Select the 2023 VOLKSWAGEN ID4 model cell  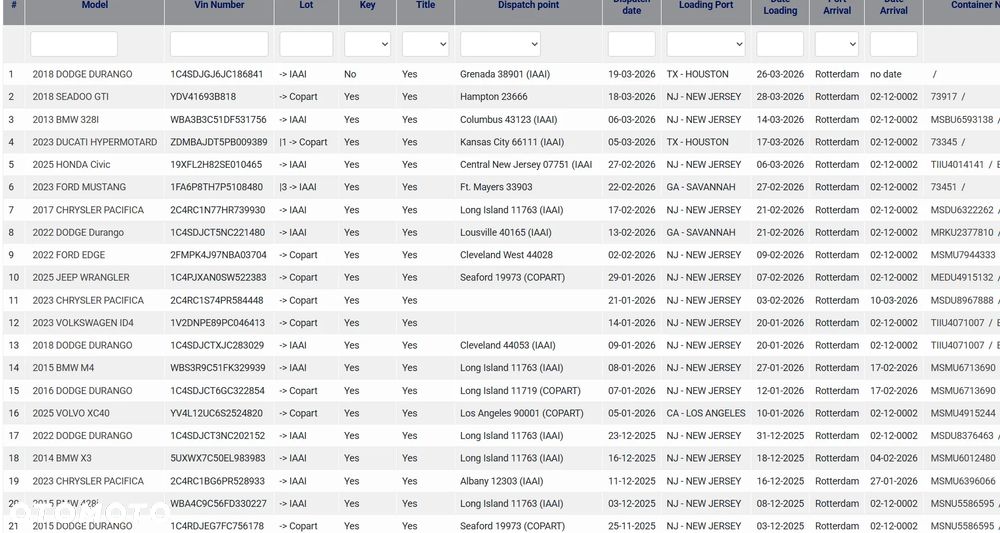(x=83, y=323)
